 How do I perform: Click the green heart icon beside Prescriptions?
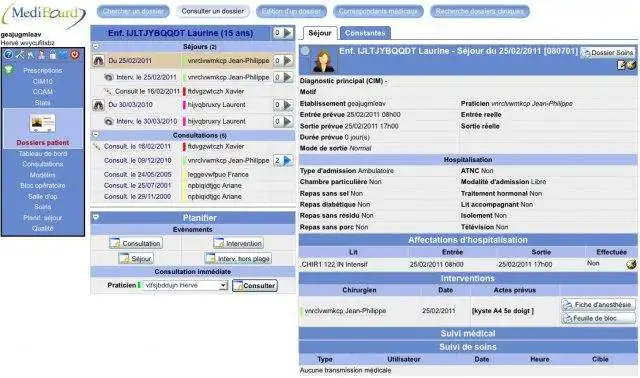point(9,70)
